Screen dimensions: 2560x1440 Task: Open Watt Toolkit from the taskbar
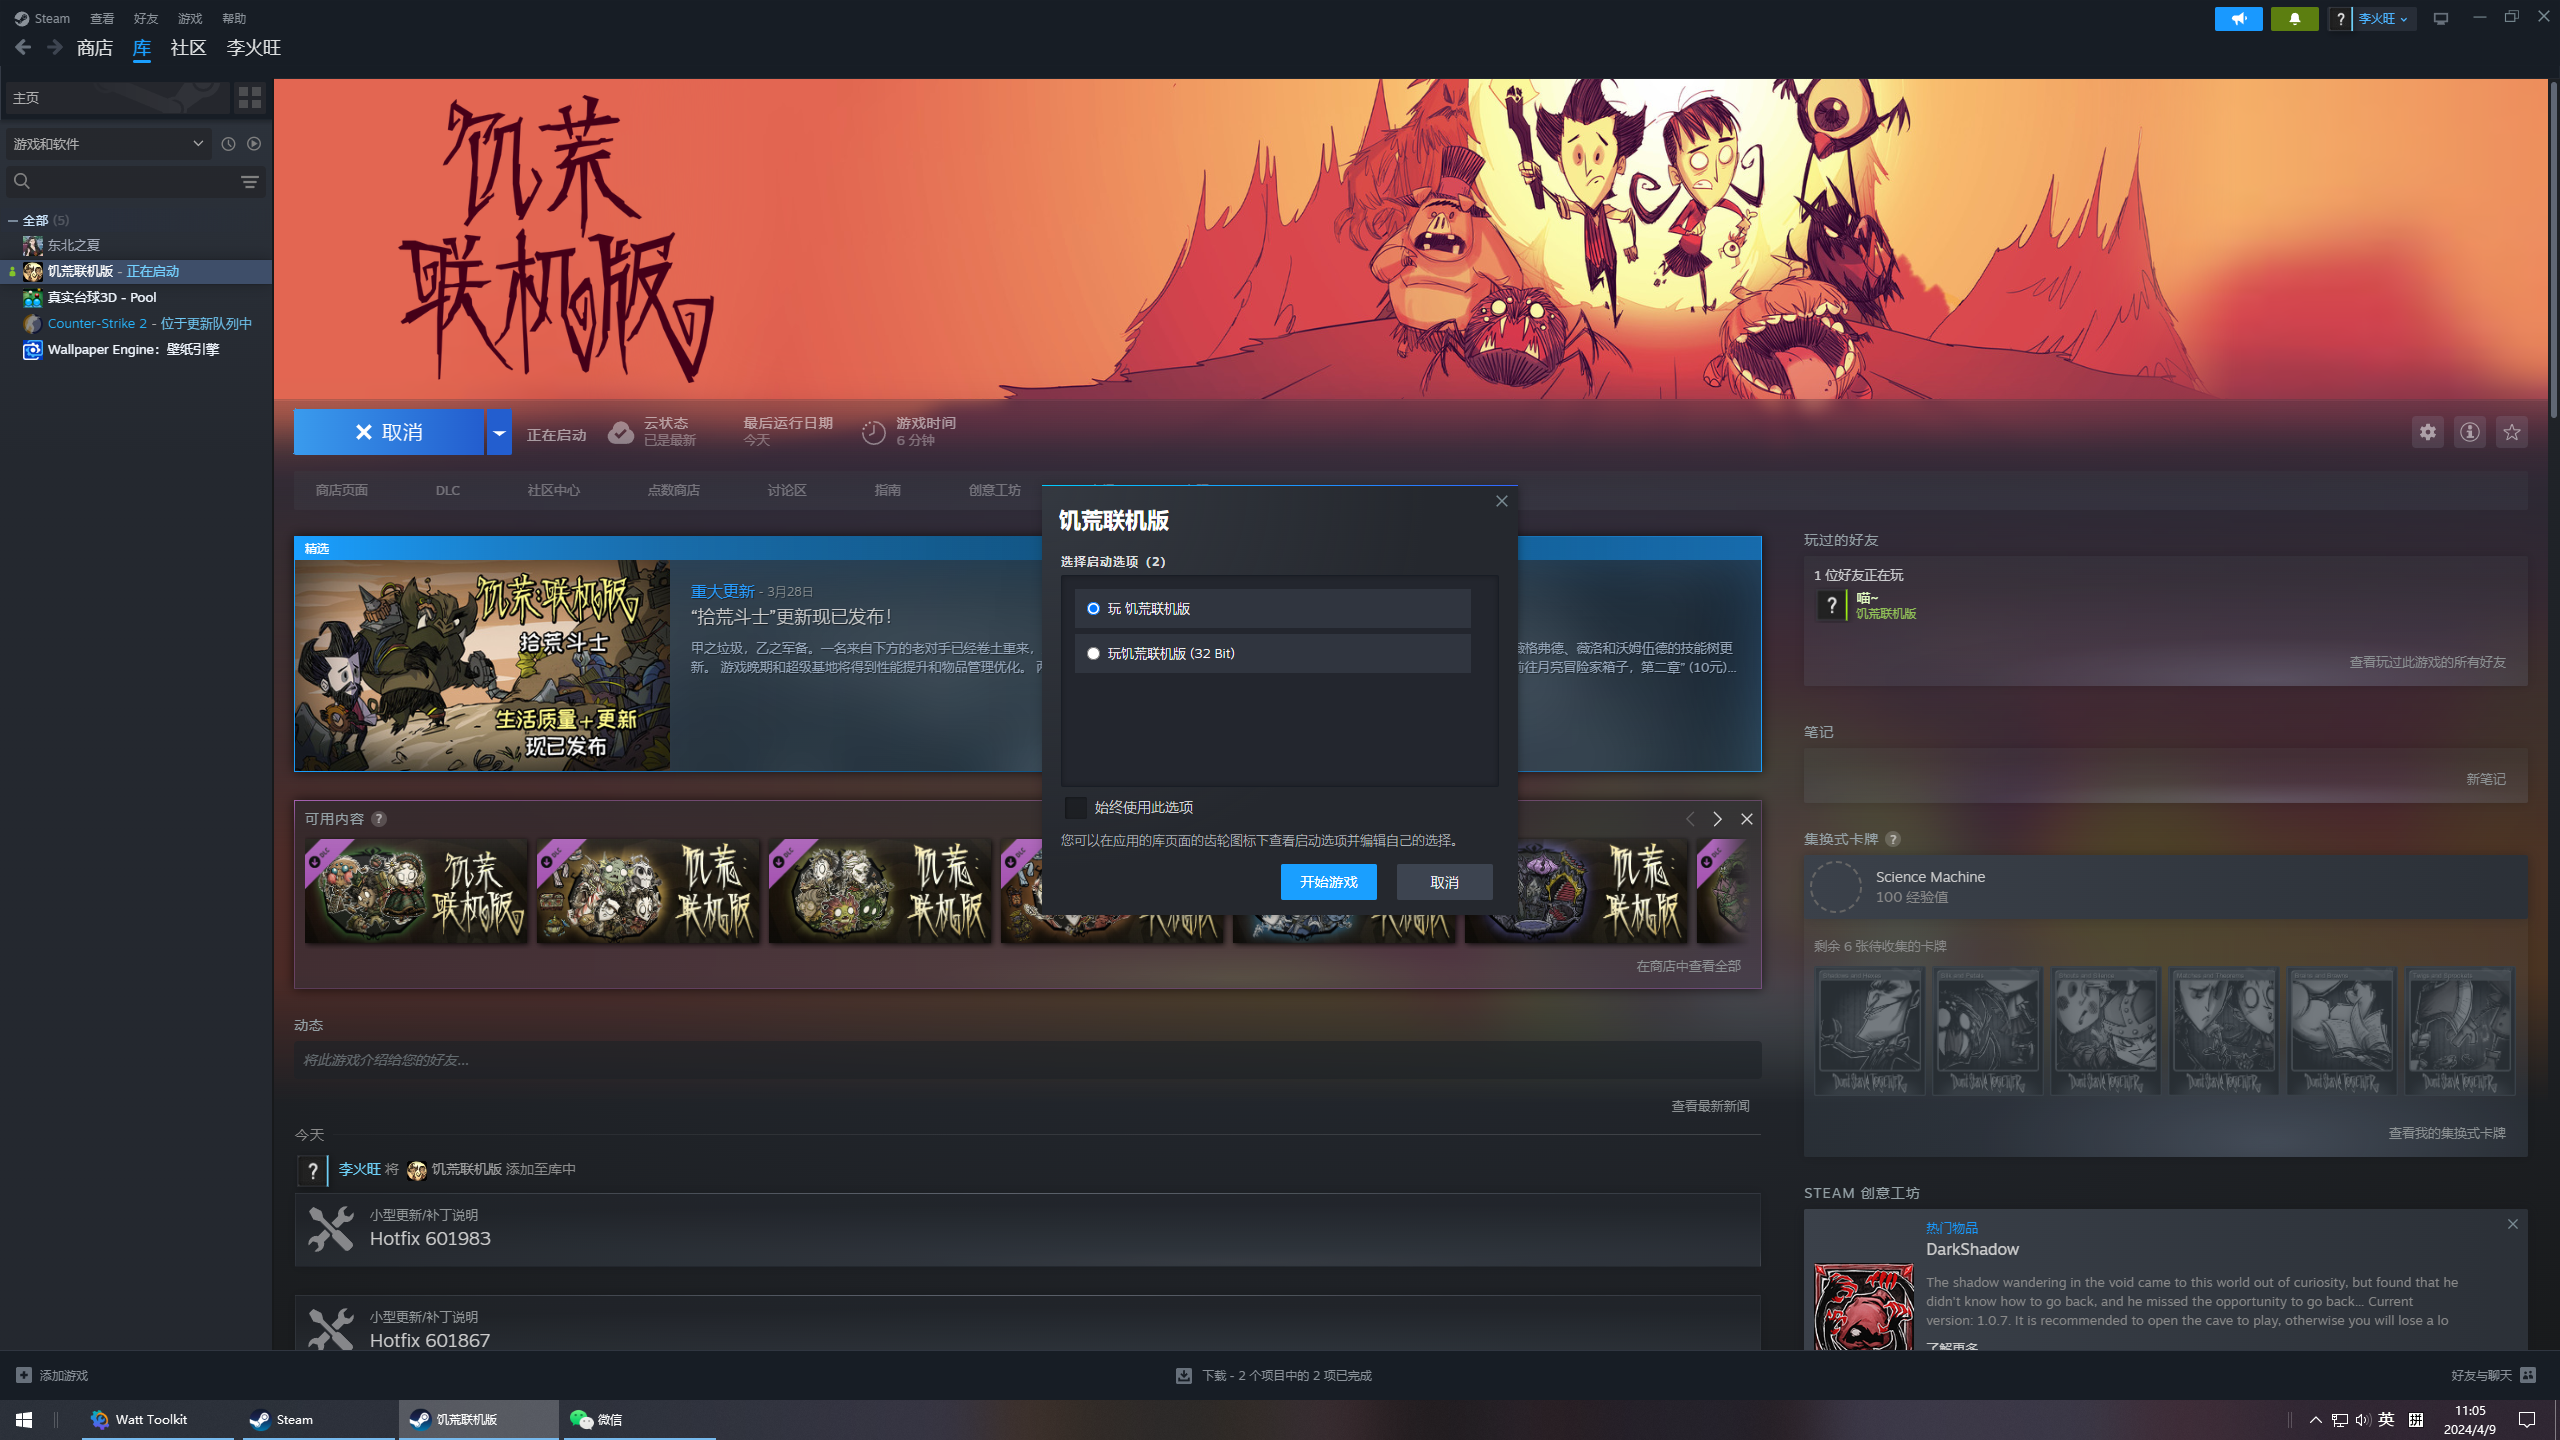click(x=158, y=1420)
